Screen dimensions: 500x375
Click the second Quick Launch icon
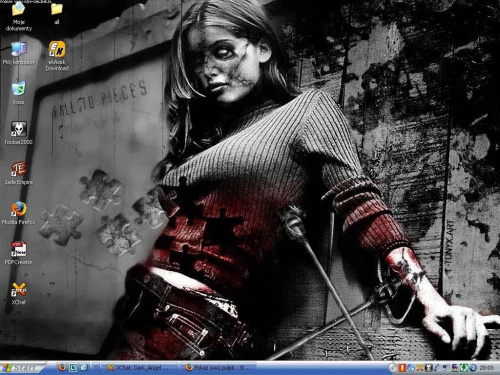(x=73, y=368)
